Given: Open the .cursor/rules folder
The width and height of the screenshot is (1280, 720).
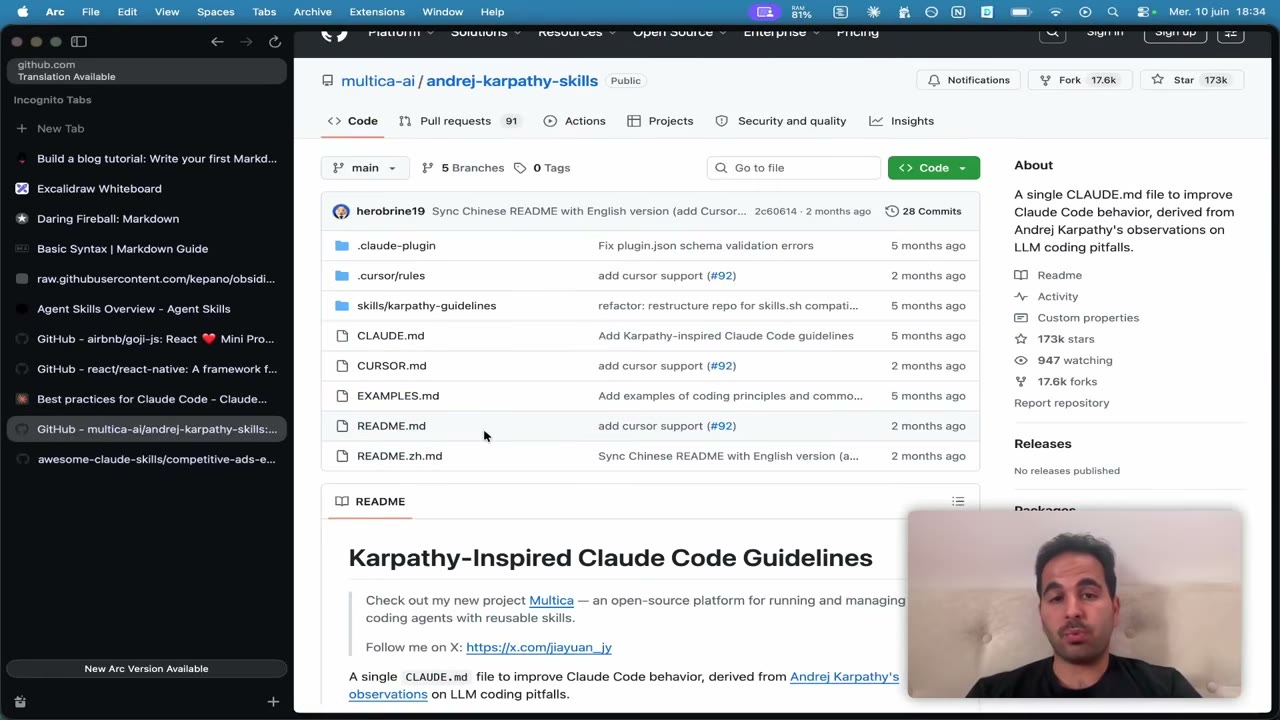Looking at the screenshot, I should 391,276.
